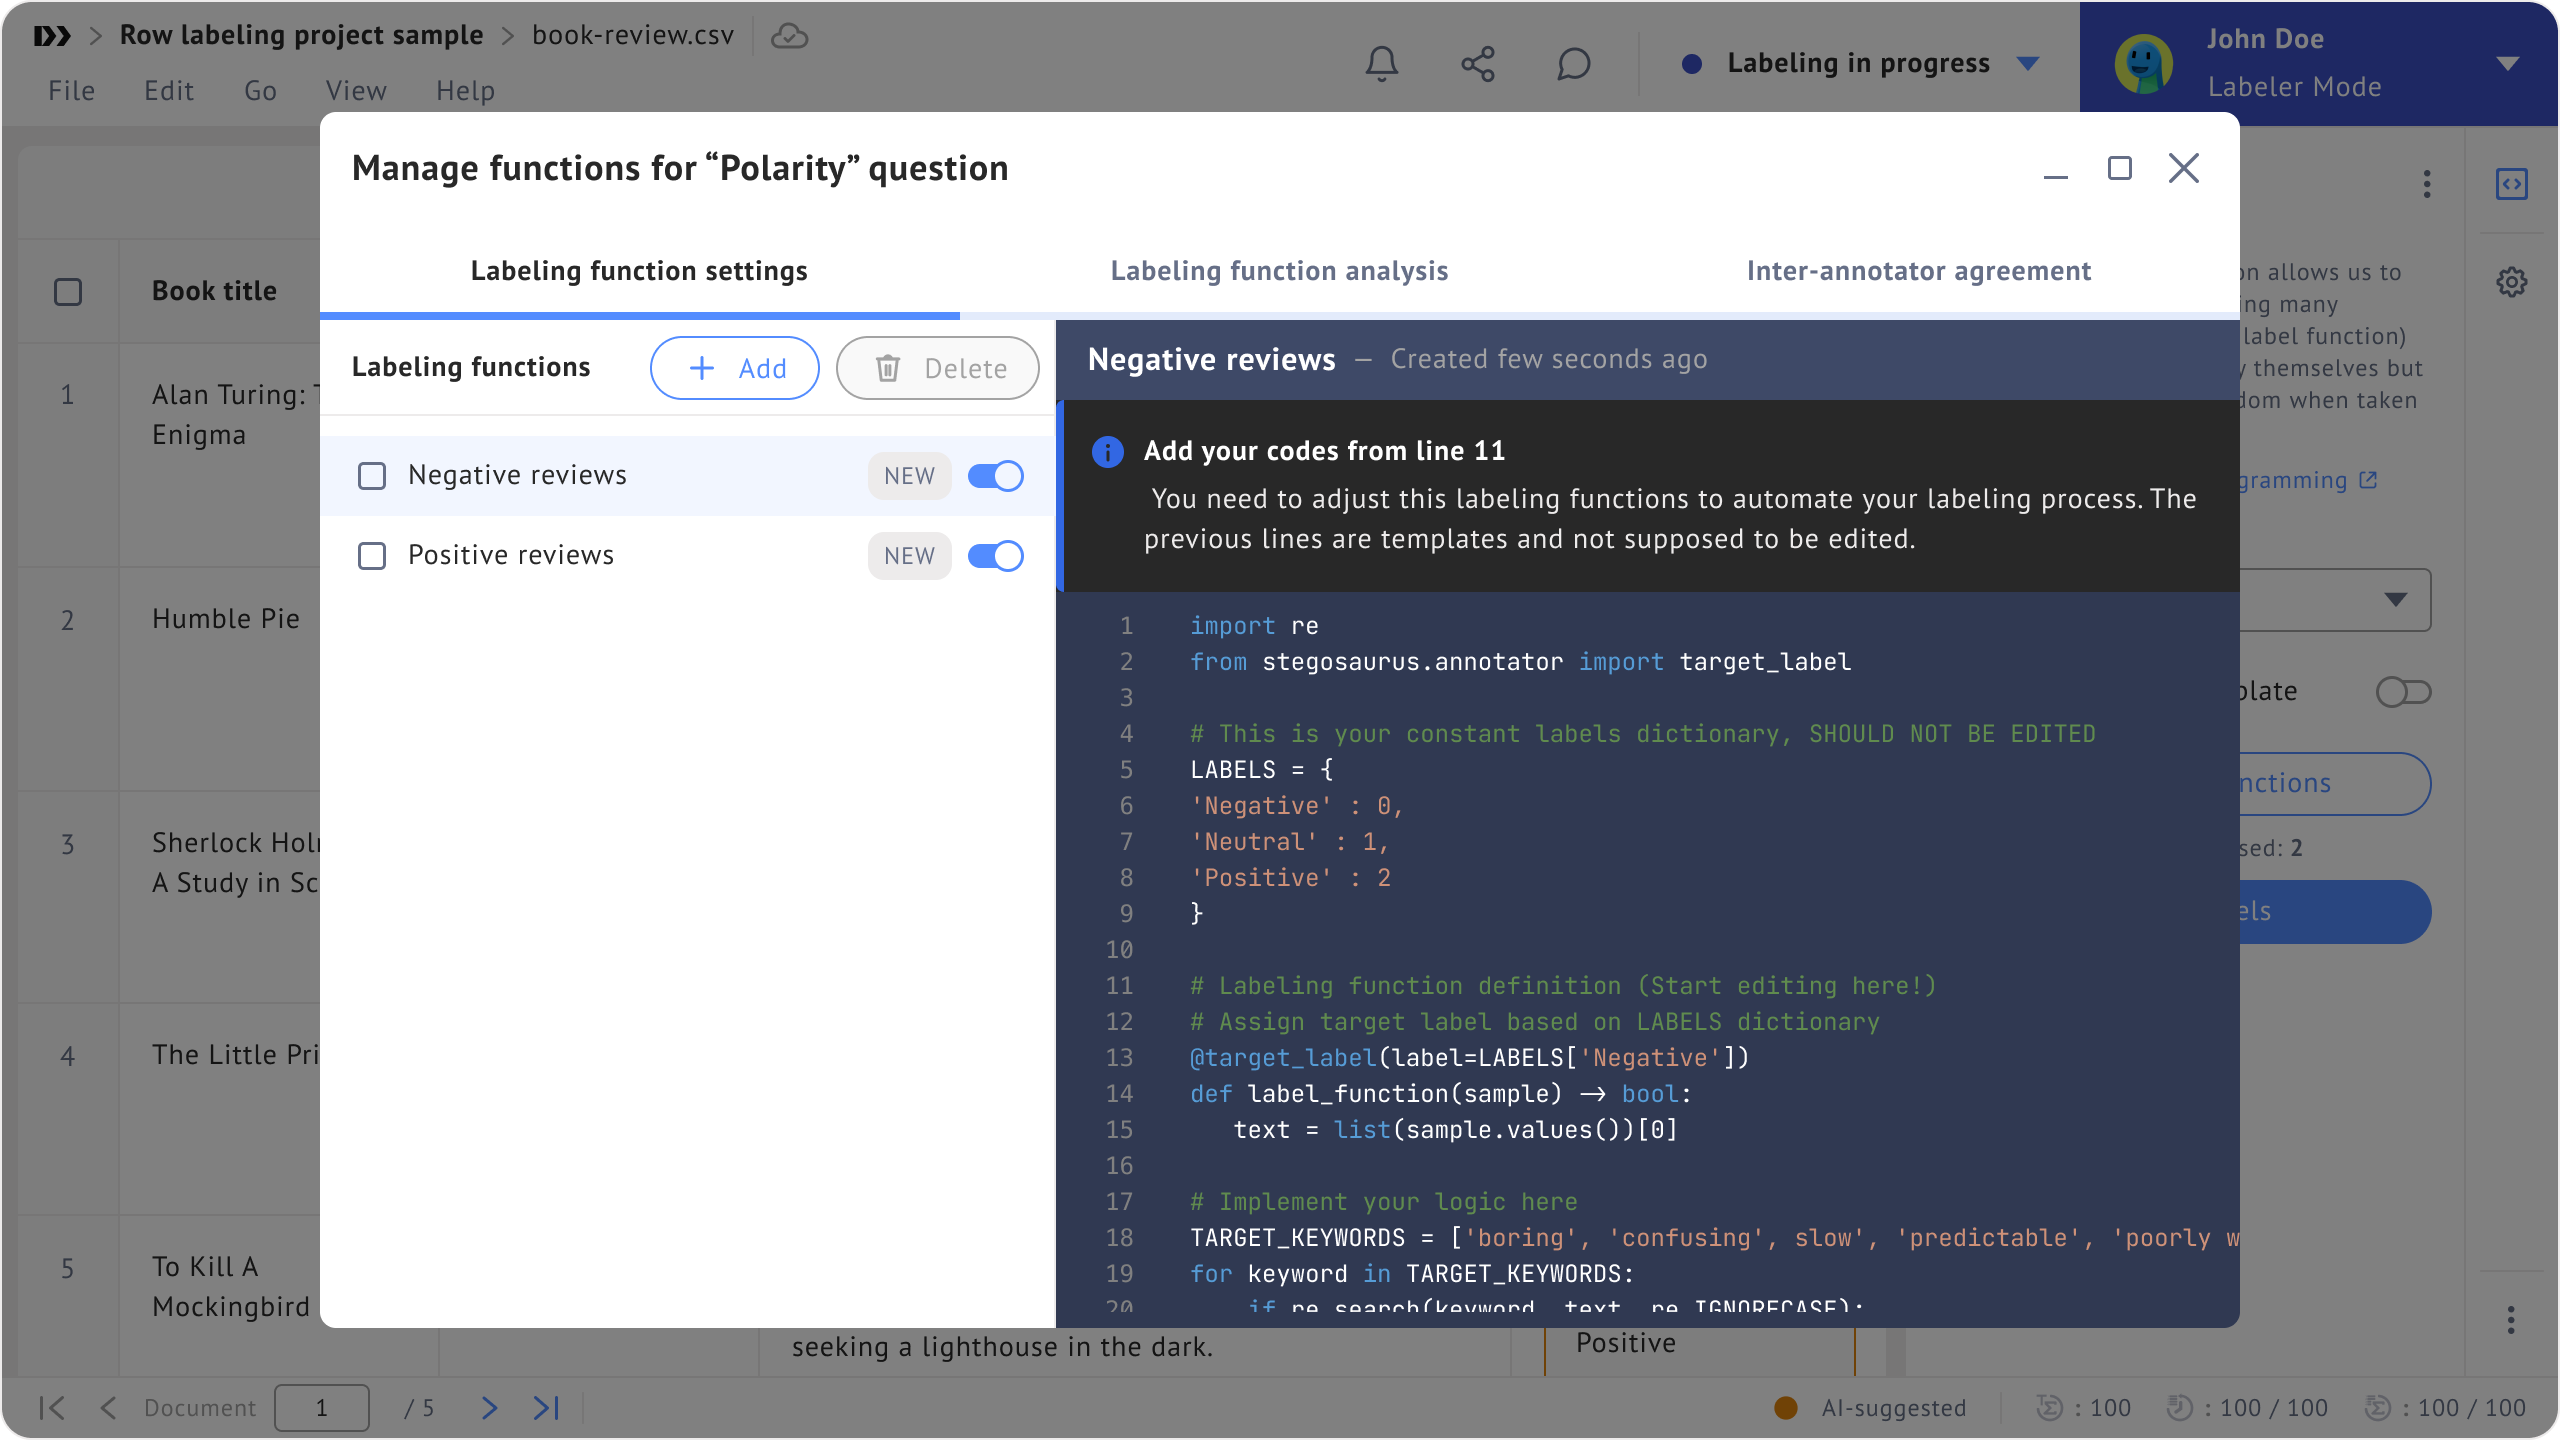The height and width of the screenshot is (1440, 2560).
Task: Jump to last document icon
Action: click(546, 1408)
